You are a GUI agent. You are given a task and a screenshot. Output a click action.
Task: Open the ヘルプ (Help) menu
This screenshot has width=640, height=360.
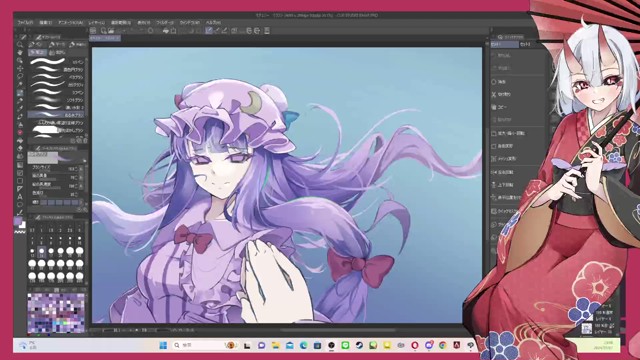point(213,22)
